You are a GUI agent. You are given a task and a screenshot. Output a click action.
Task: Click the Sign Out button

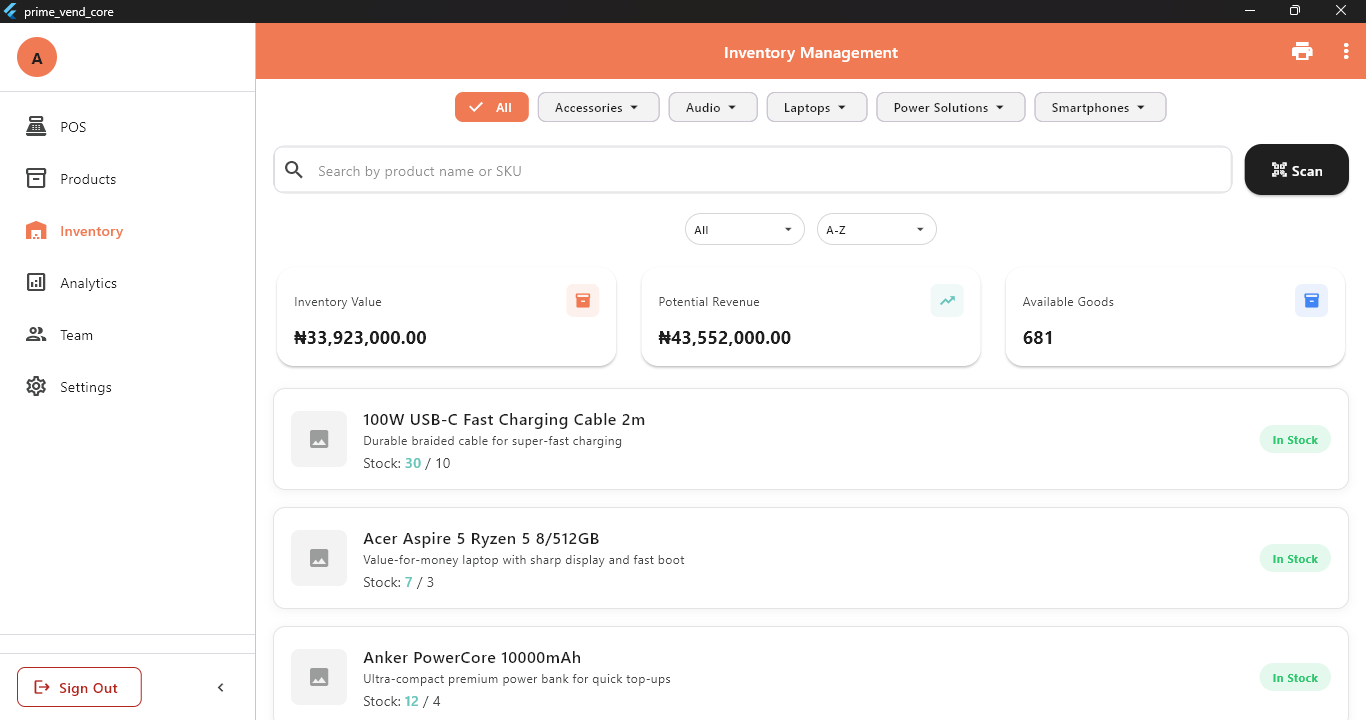point(79,687)
